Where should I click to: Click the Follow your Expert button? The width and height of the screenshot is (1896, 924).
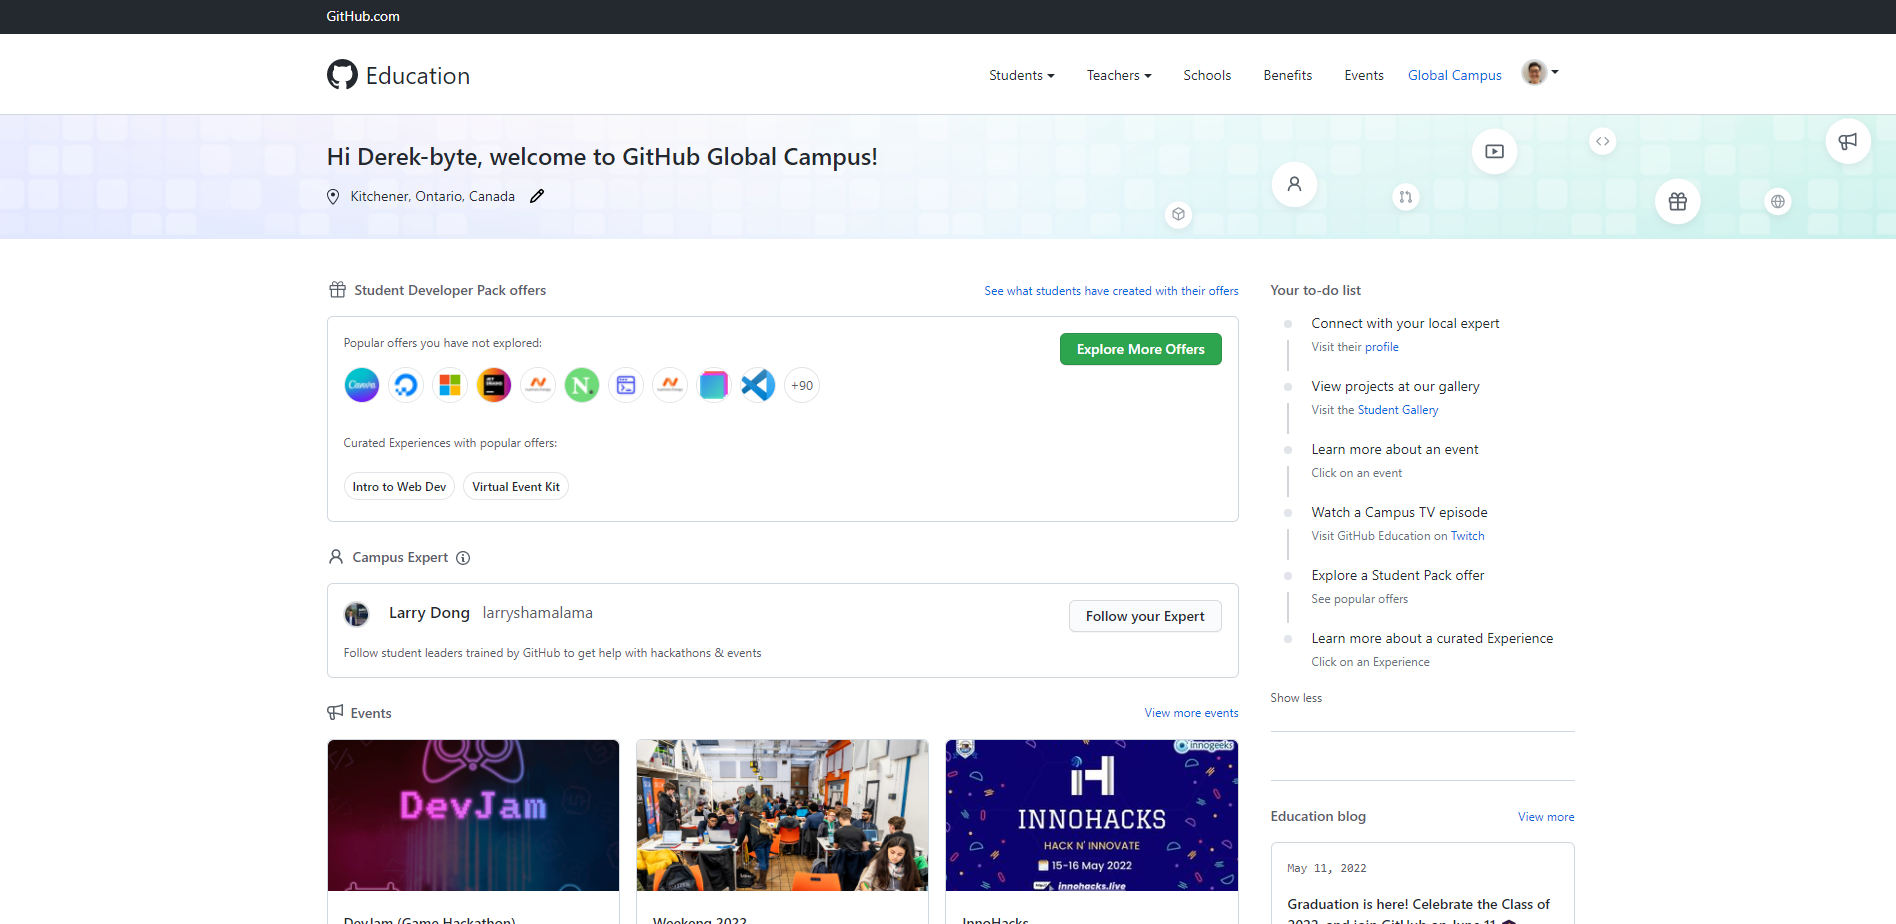1145,616
